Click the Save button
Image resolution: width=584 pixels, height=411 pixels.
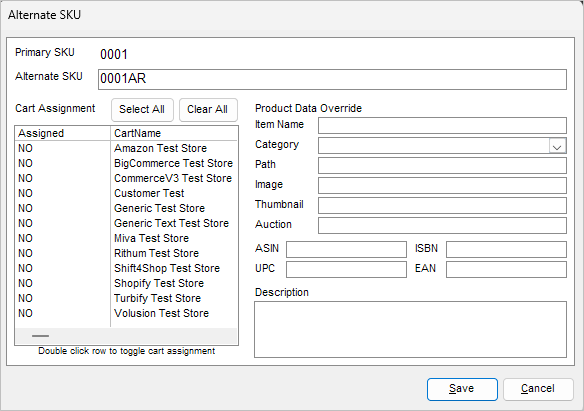click(462, 389)
